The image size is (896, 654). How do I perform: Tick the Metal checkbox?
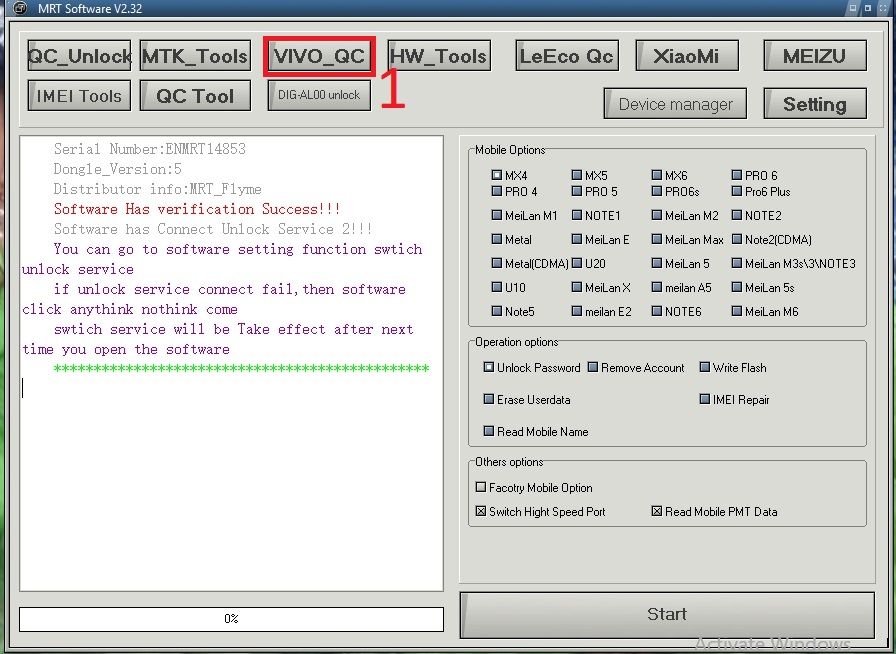tap(497, 239)
